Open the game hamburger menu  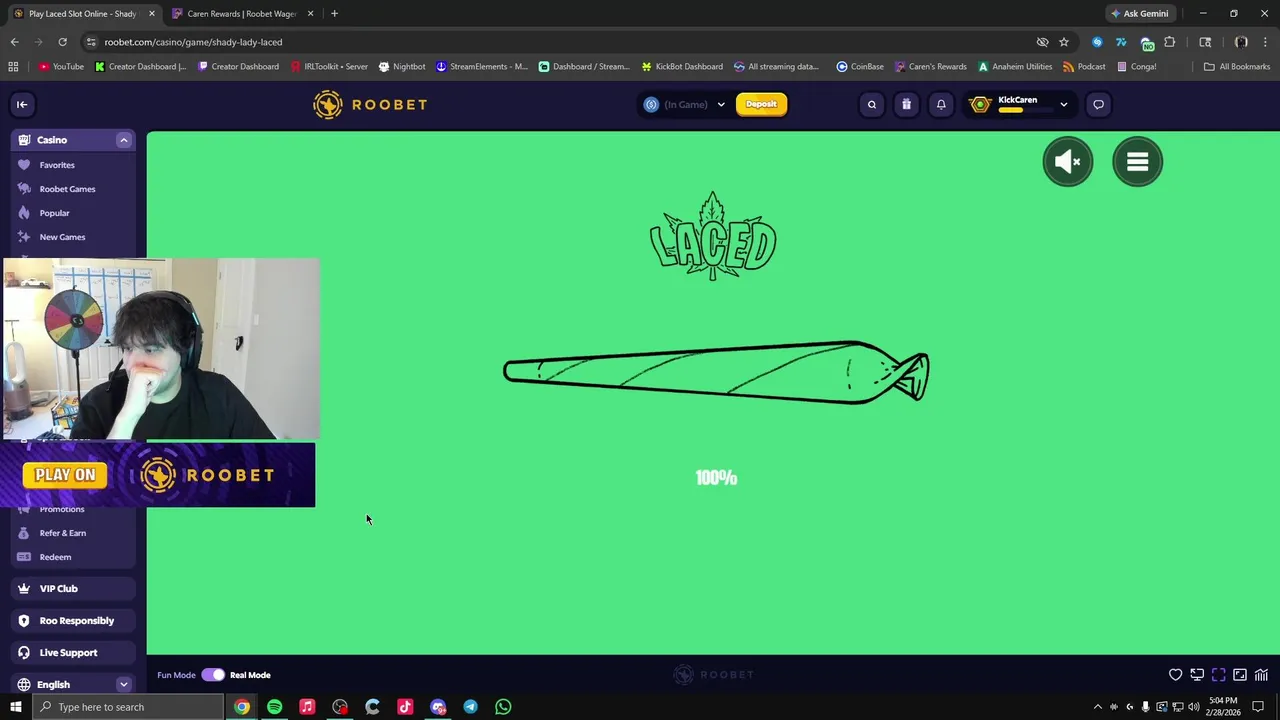[1137, 161]
